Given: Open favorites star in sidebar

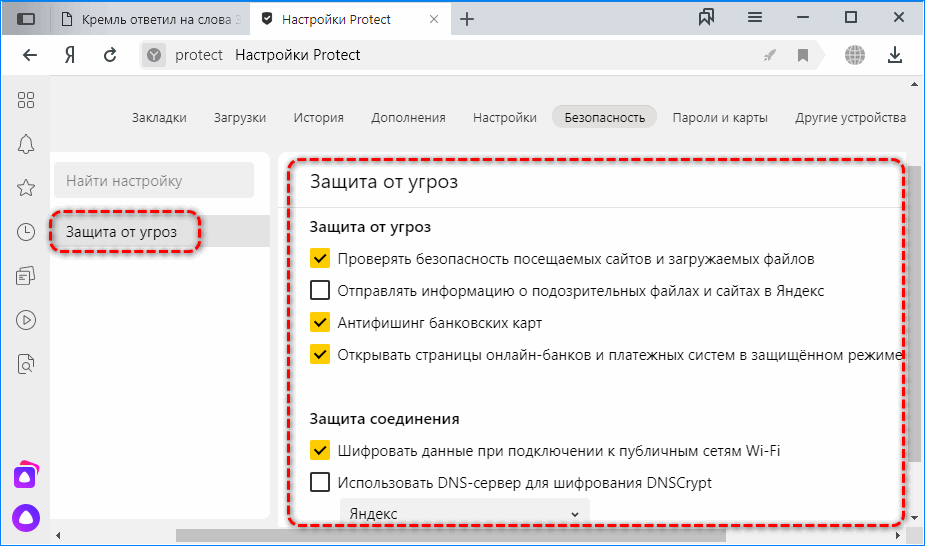Looking at the screenshot, I should (x=26, y=188).
